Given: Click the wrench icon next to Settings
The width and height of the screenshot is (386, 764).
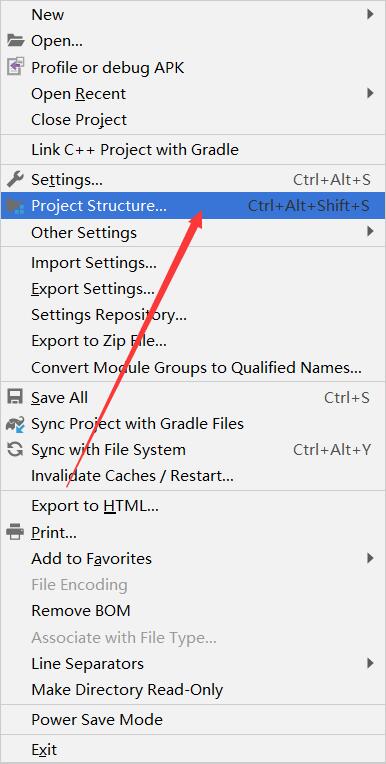Looking at the screenshot, I should [16, 180].
